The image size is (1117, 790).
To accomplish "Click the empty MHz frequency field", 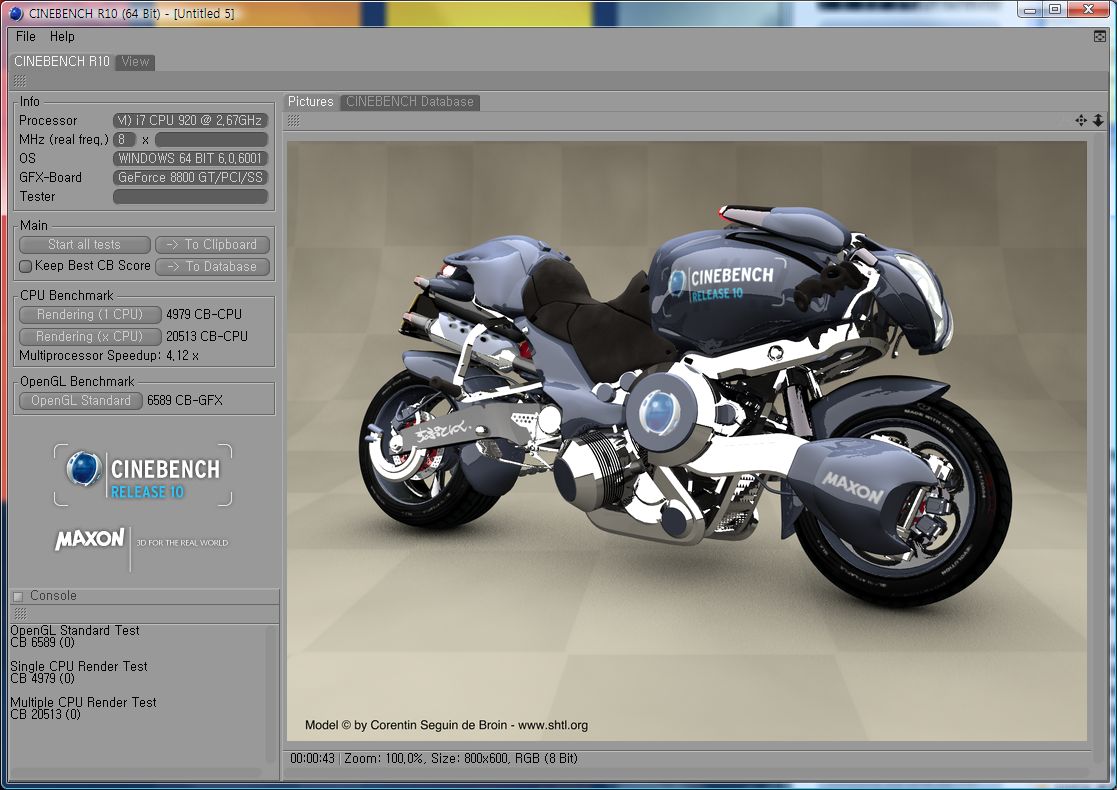I will click(212, 140).
